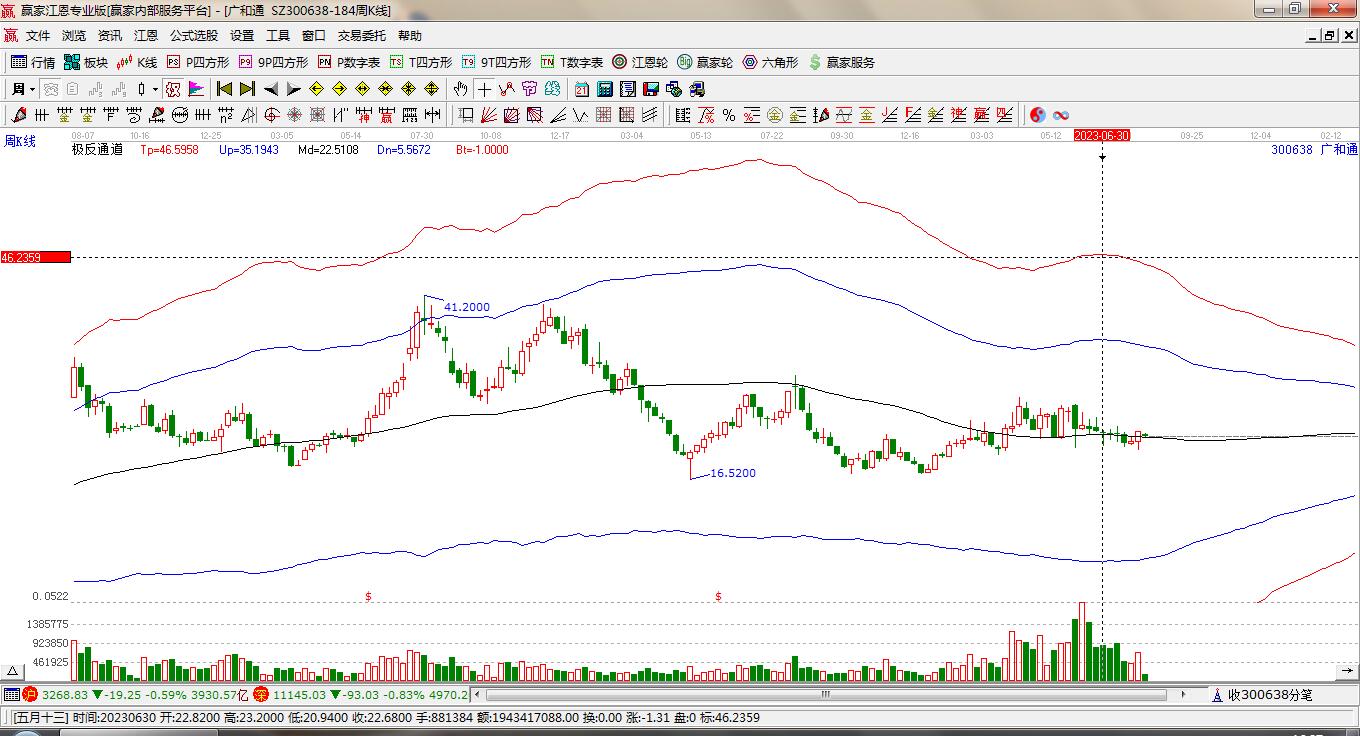This screenshot has height=736, width=1360.
Task: Click the 赢家服务 button
Action: point(842,62)
